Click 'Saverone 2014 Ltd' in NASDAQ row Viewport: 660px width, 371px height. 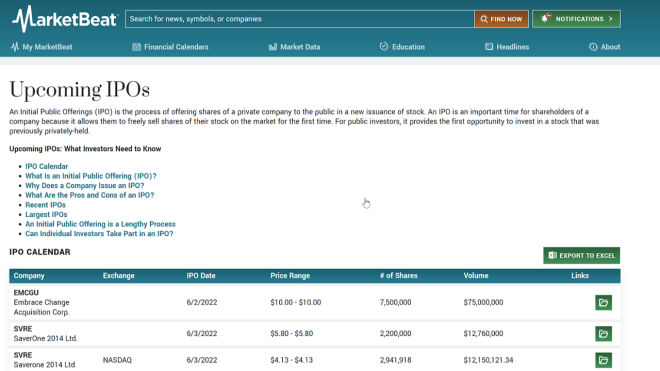[44, 365]
